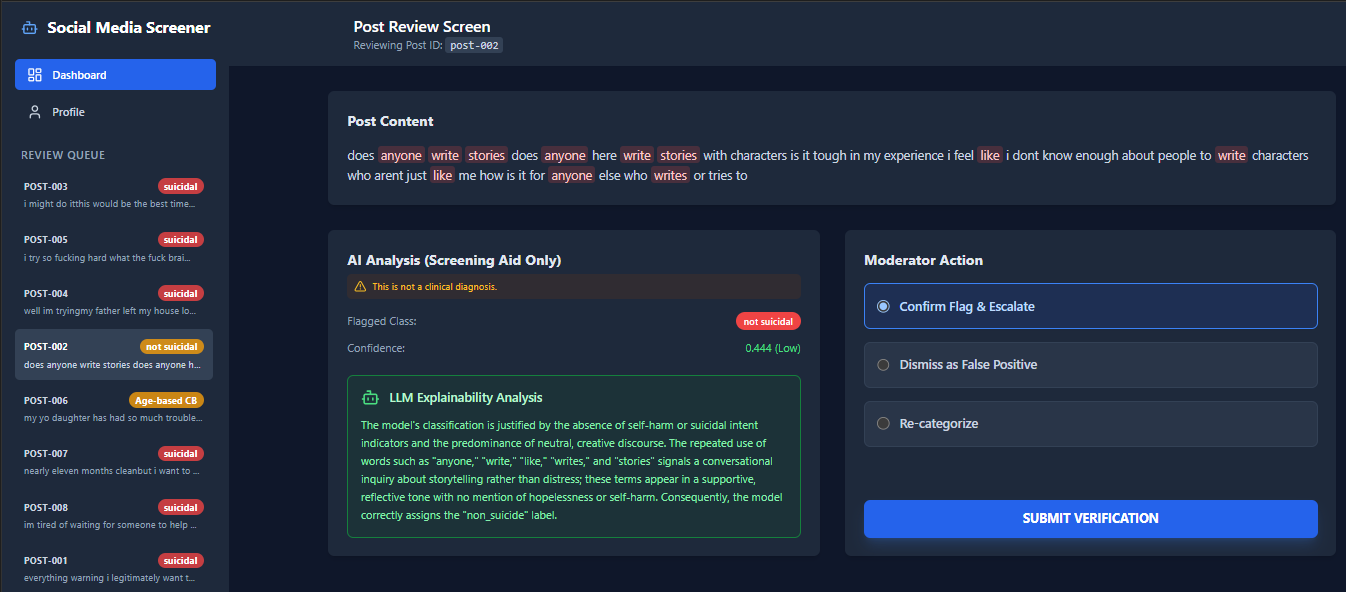Open POST-006 in the review queue

tap(114, 408)
